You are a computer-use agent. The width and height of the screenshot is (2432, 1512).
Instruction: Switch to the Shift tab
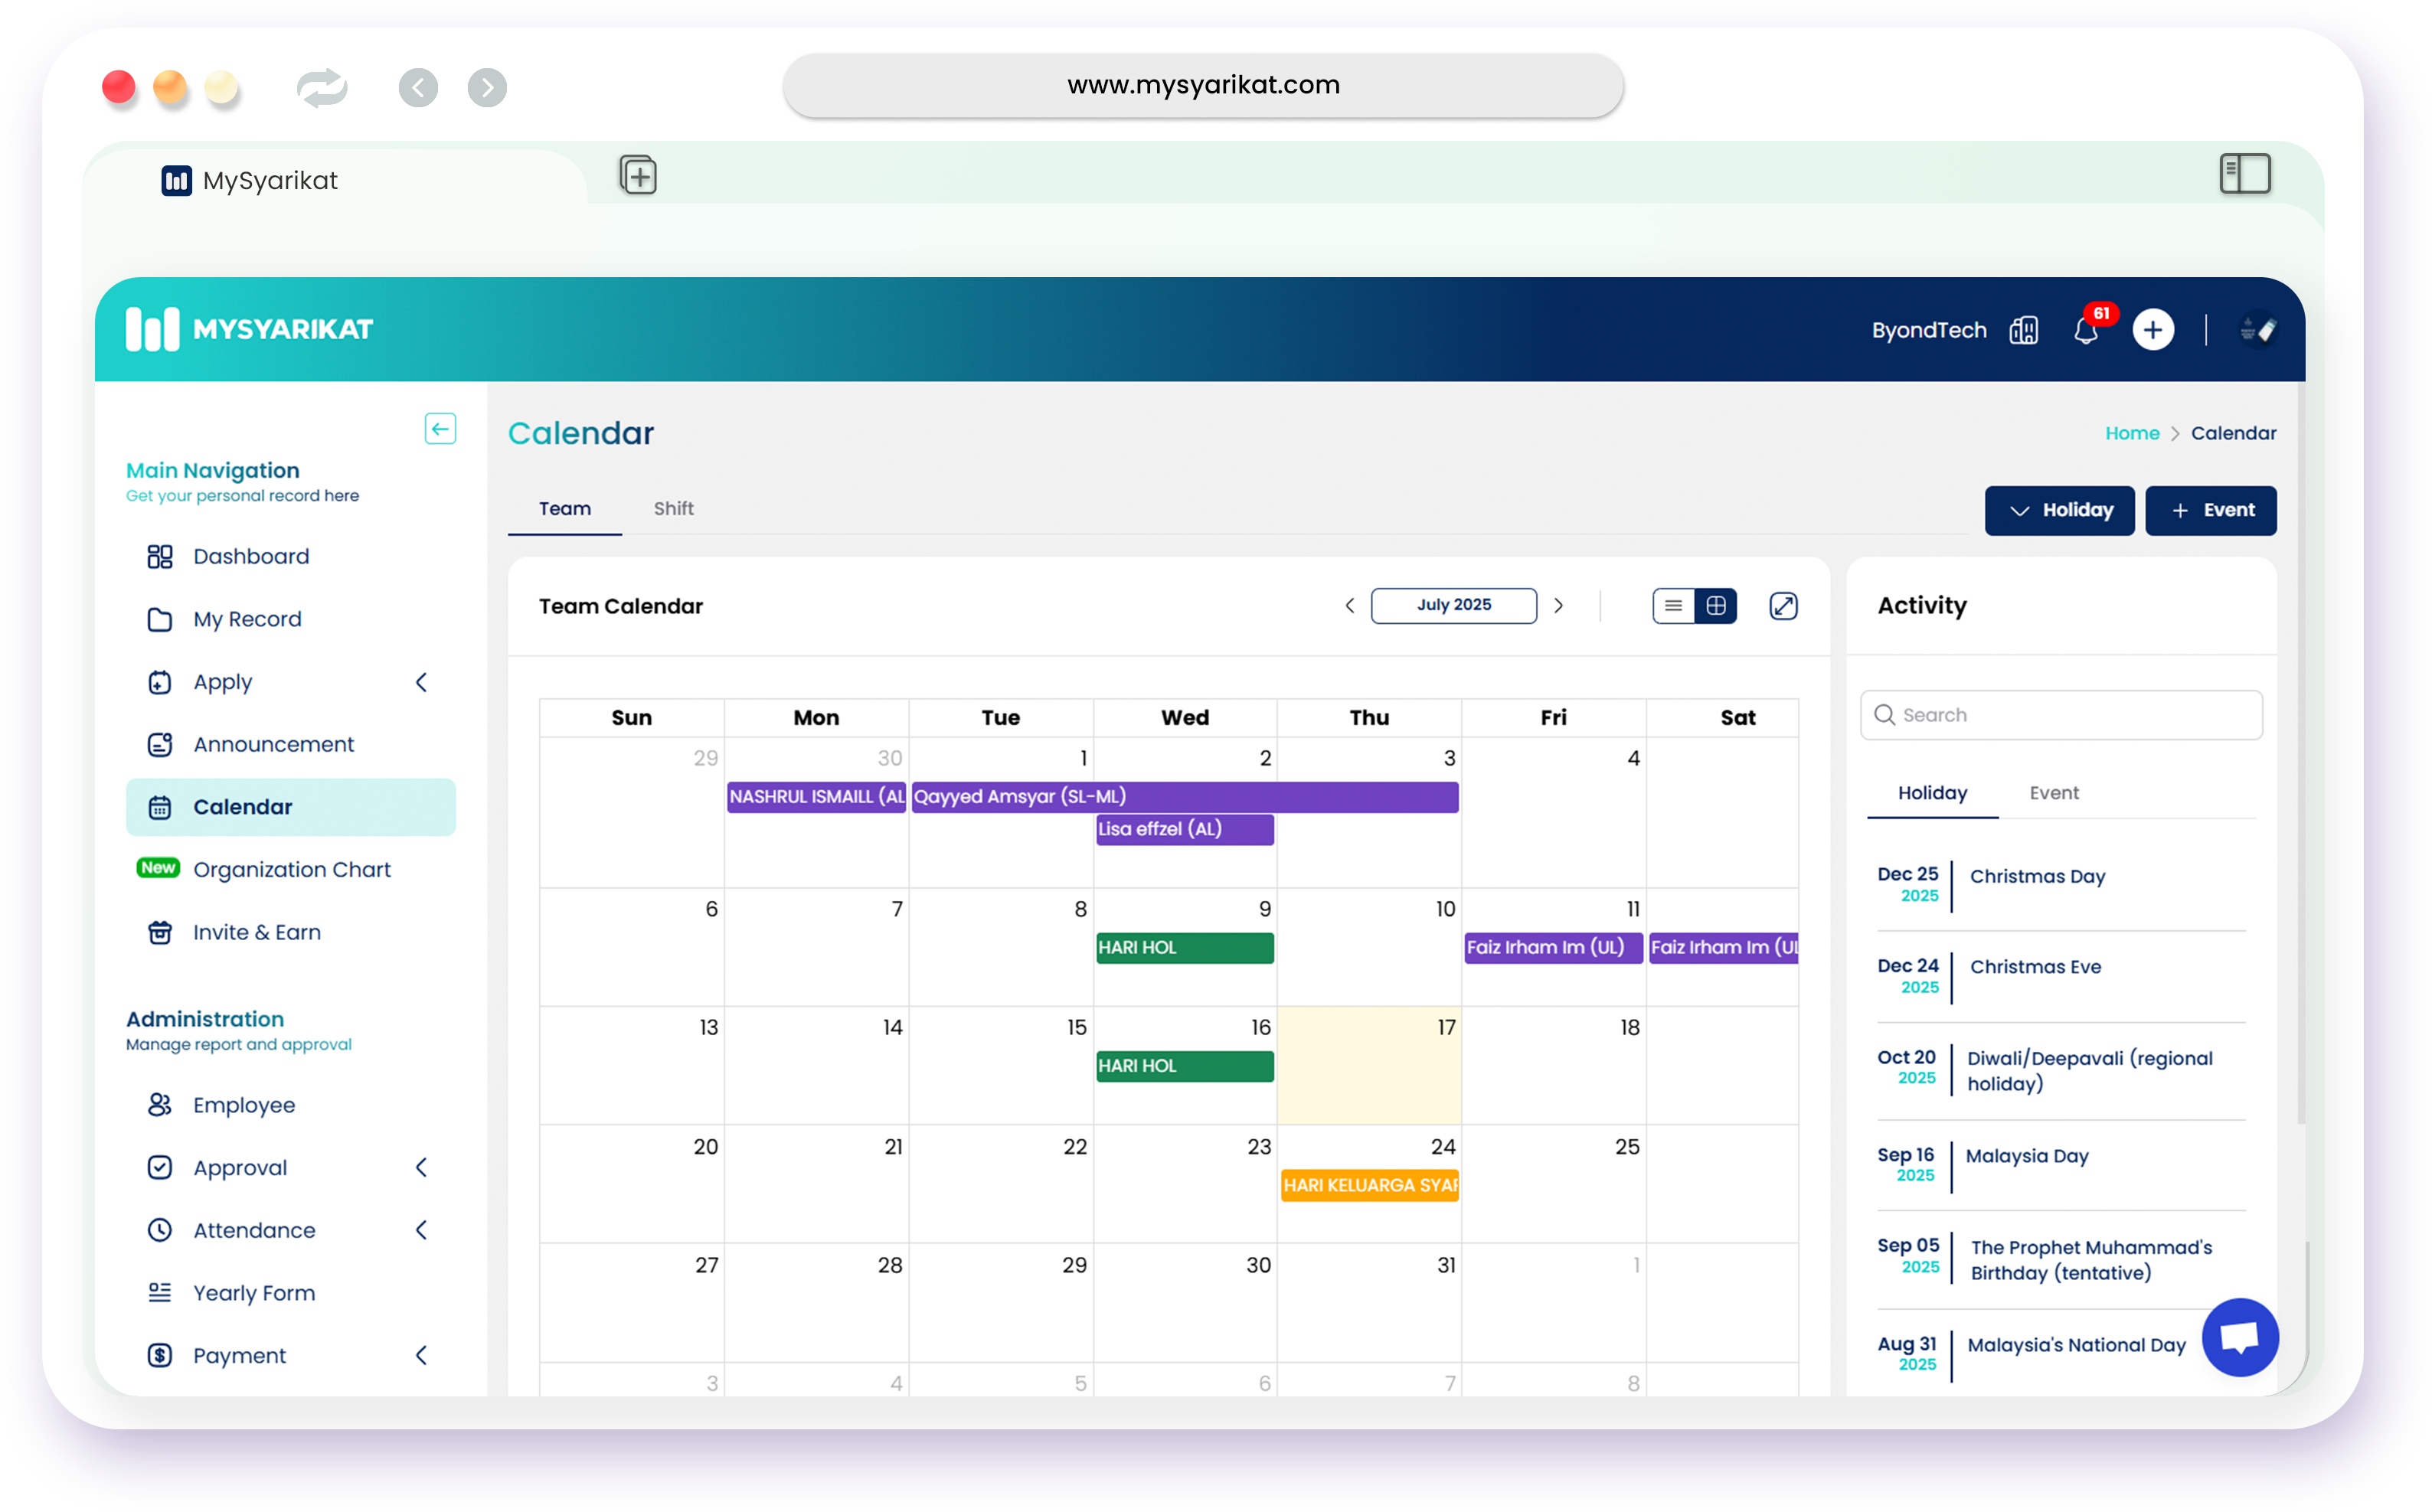click(x=674, y=508)
